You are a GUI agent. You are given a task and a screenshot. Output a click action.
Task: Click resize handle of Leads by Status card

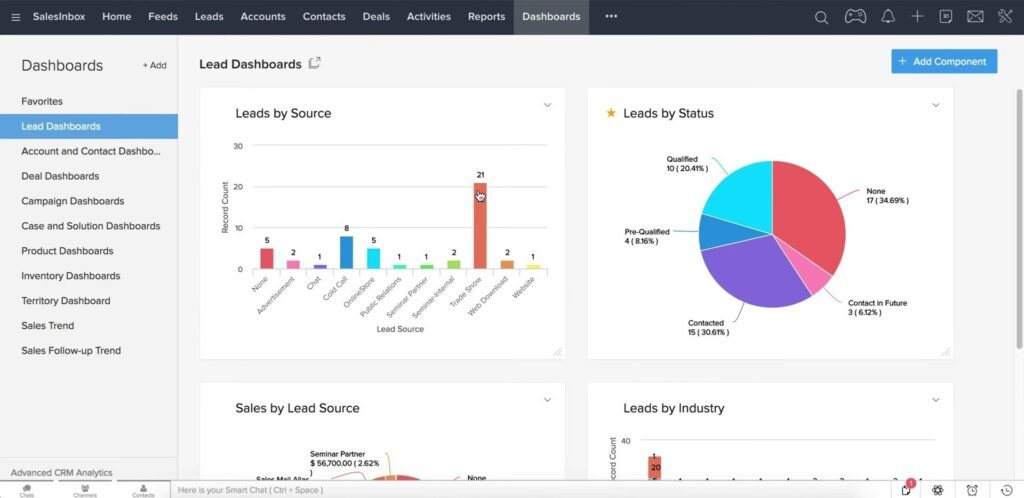(946, 352)
